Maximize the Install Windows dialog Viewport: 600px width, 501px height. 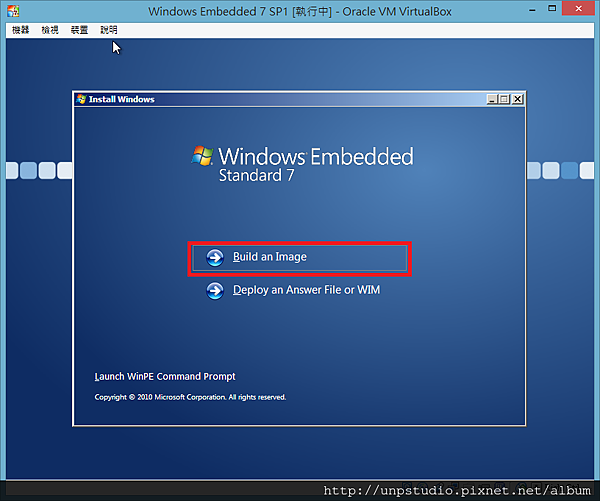[x=504, y=99]
